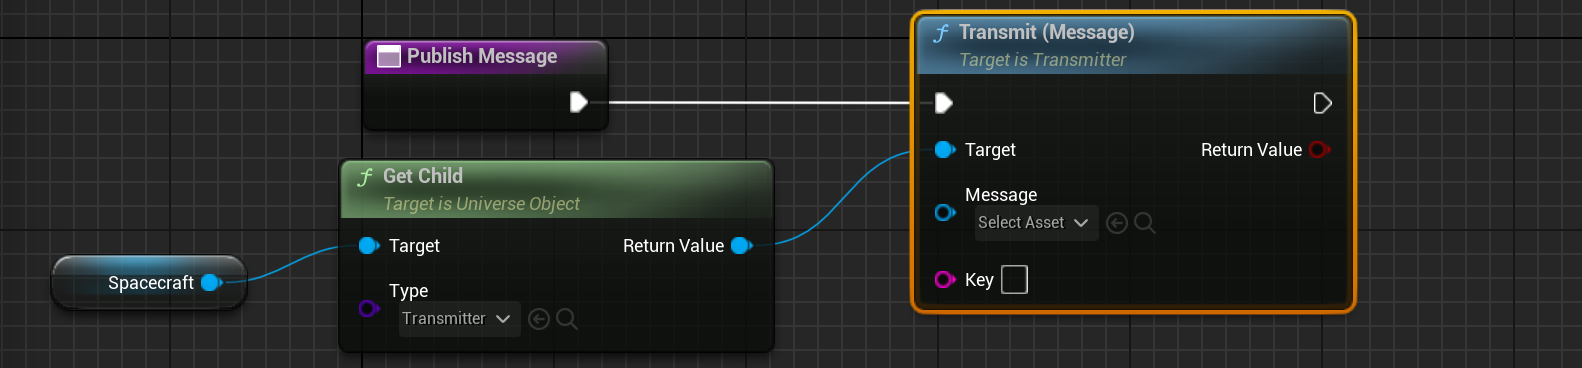Click the Get Child Target input pin
The image size is (1582, 368).
(369, 246)
